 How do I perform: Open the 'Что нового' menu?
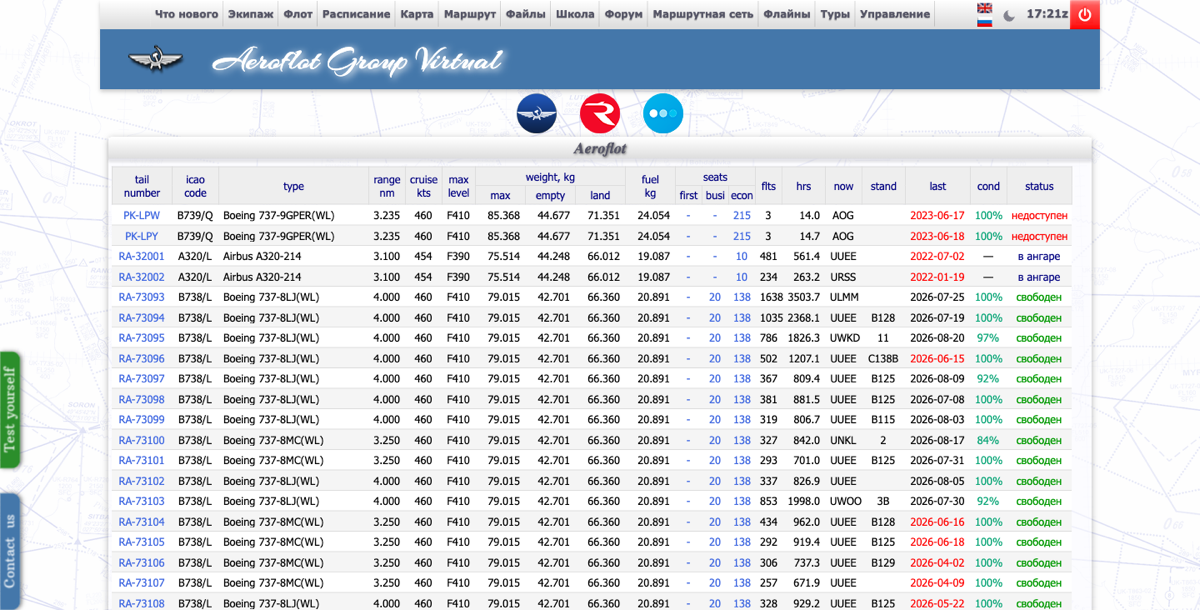click(x=187, y=14)
